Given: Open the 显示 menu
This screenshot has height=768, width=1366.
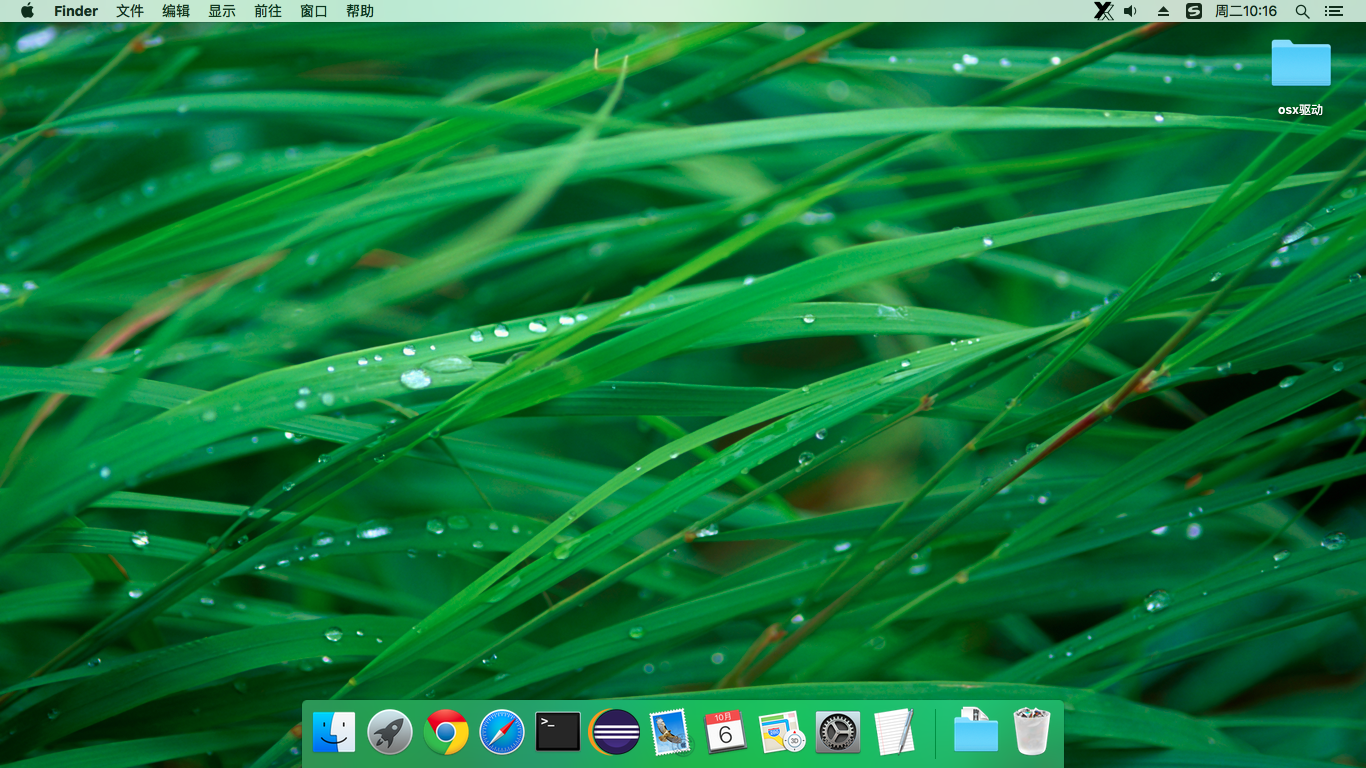Looking at the screenshot, I should pyautogui.click(x=222, y=11).
